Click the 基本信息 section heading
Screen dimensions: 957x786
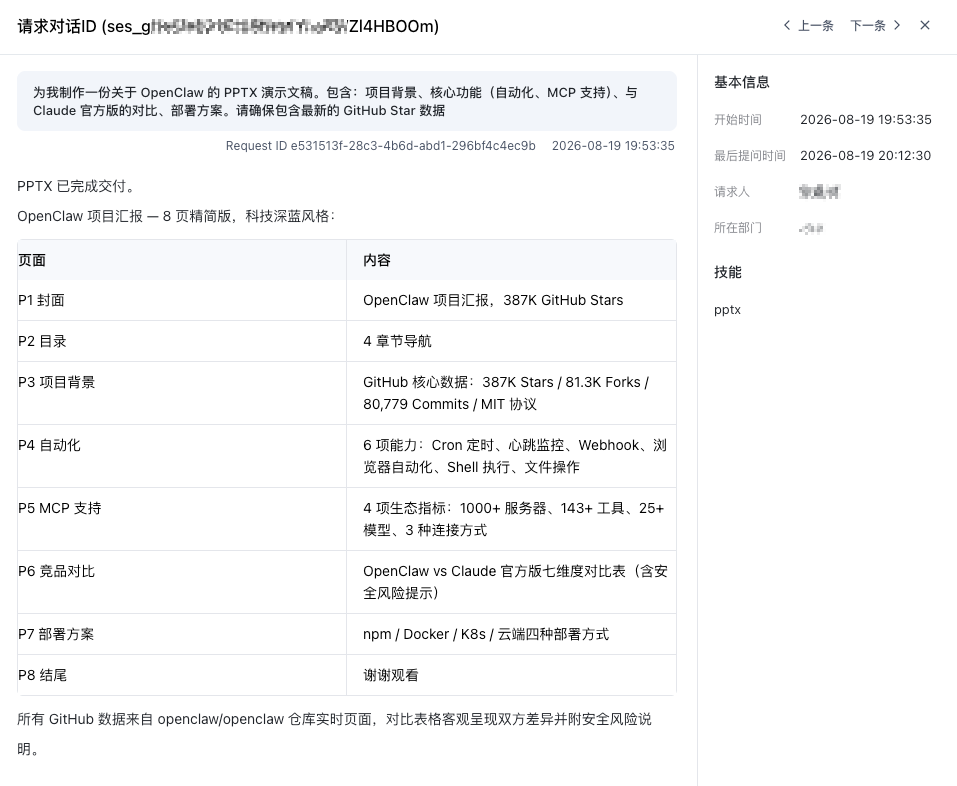(x=742, y=82)
